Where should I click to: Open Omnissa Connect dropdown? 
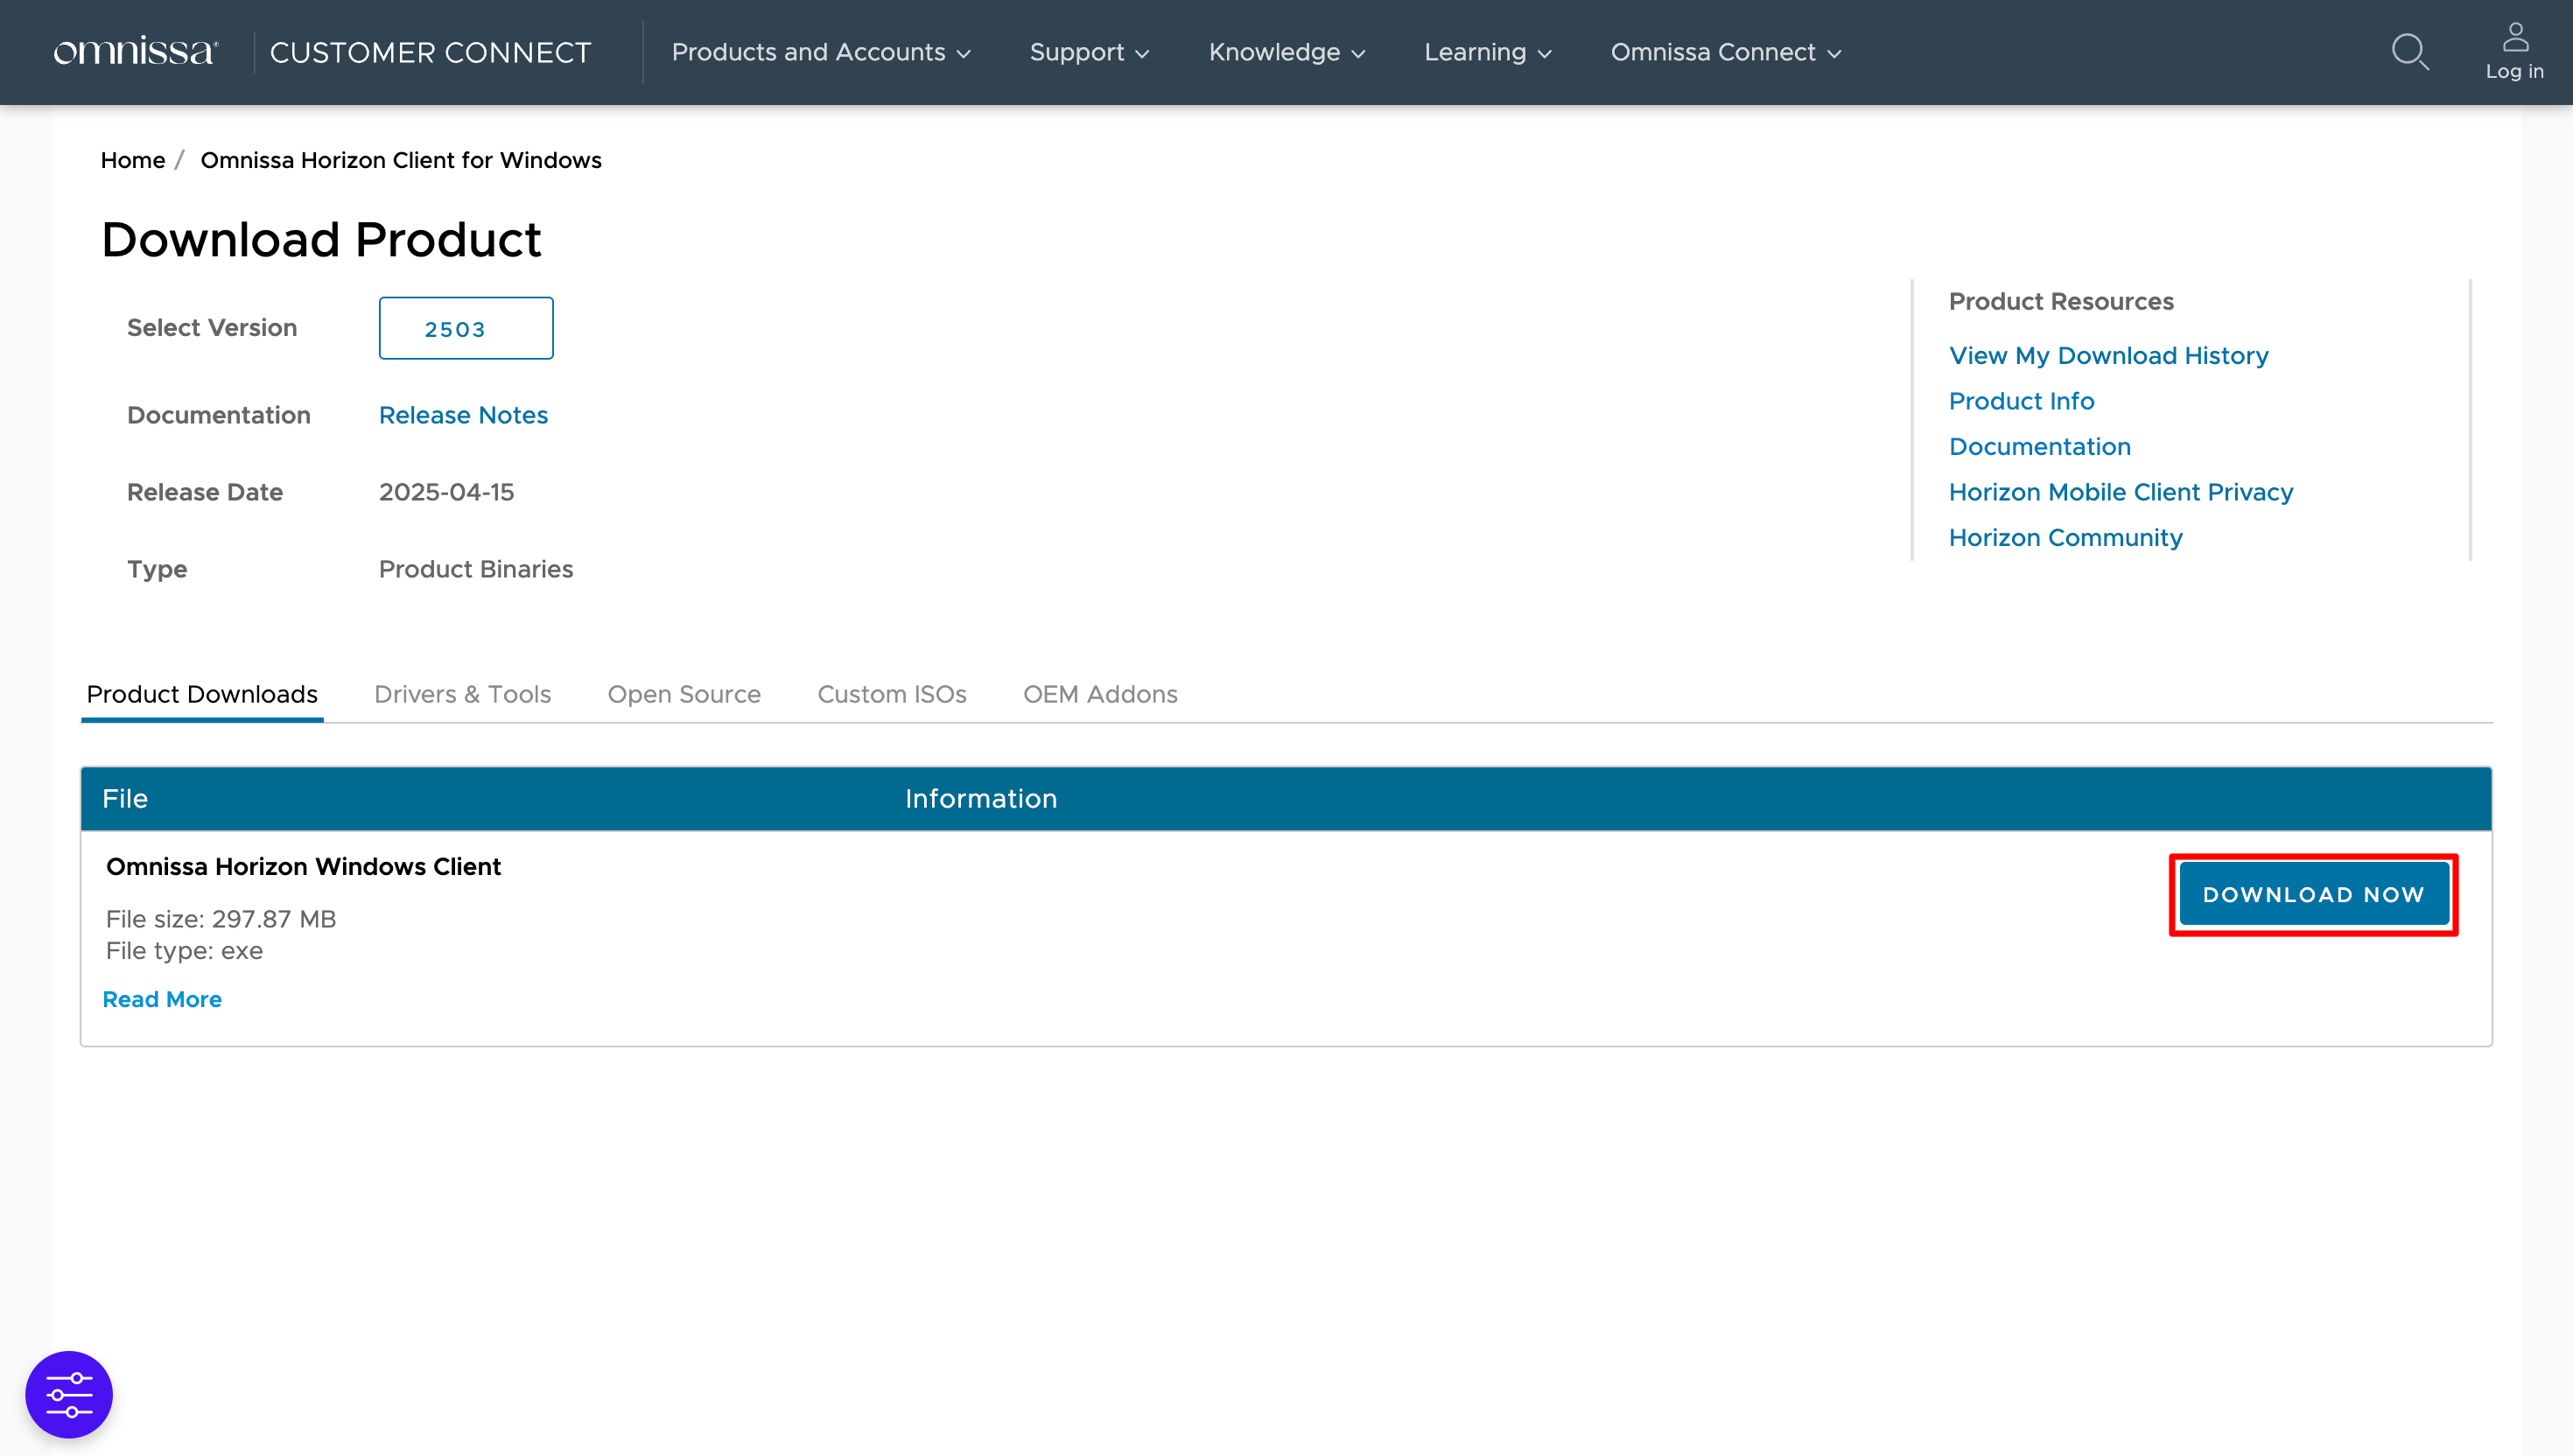click(x=1725, y=52)
